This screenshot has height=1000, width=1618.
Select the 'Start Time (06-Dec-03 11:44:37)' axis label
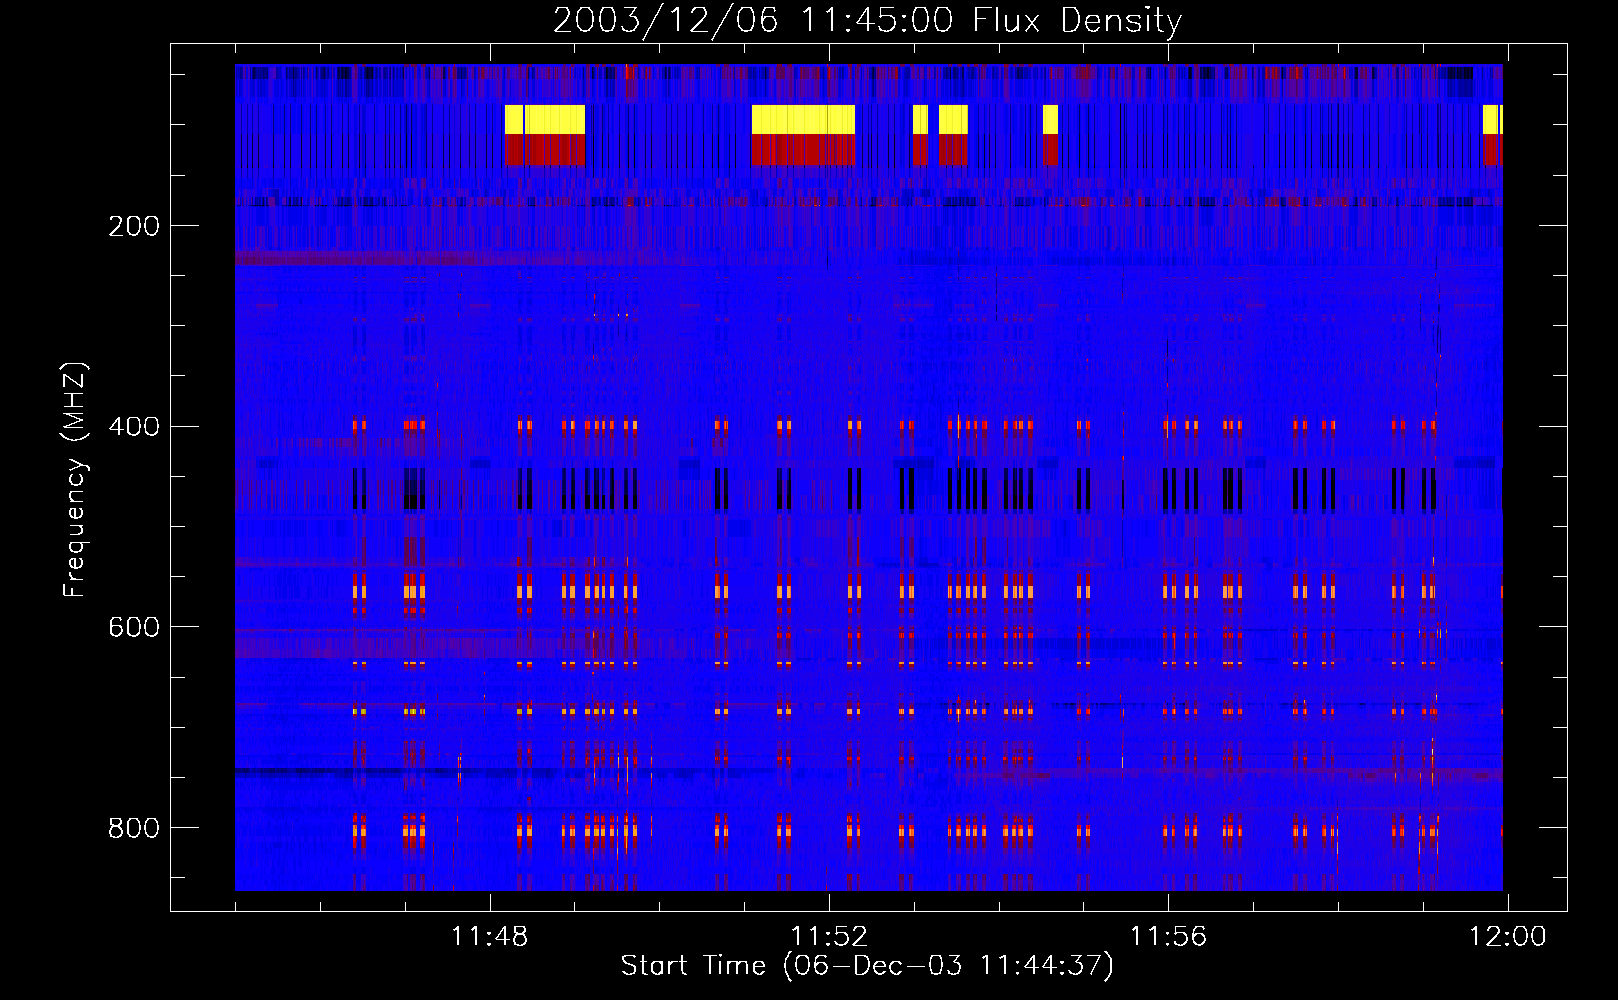867,966
